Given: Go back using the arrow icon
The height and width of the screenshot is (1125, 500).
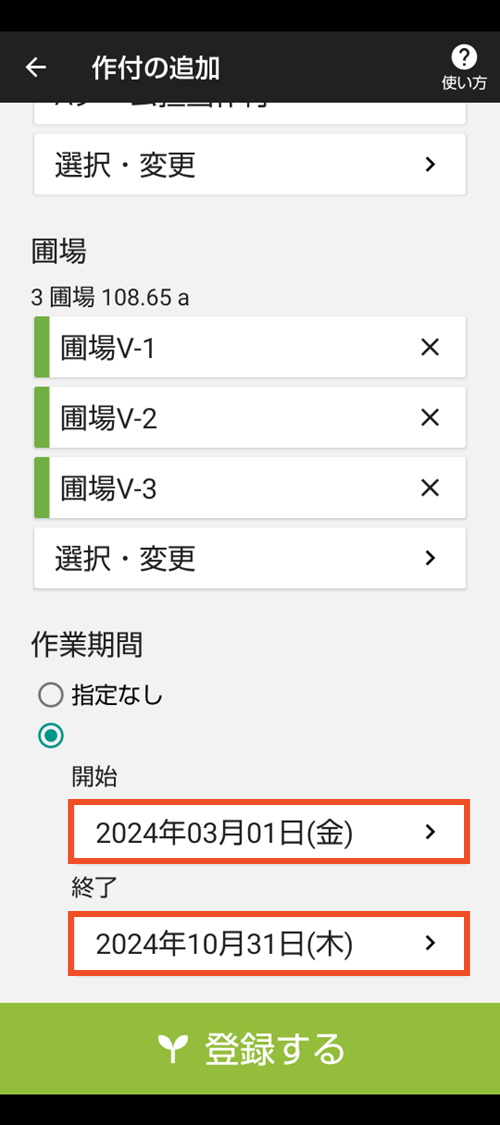Looking at the screenshot, I should (x=35, y=67).
